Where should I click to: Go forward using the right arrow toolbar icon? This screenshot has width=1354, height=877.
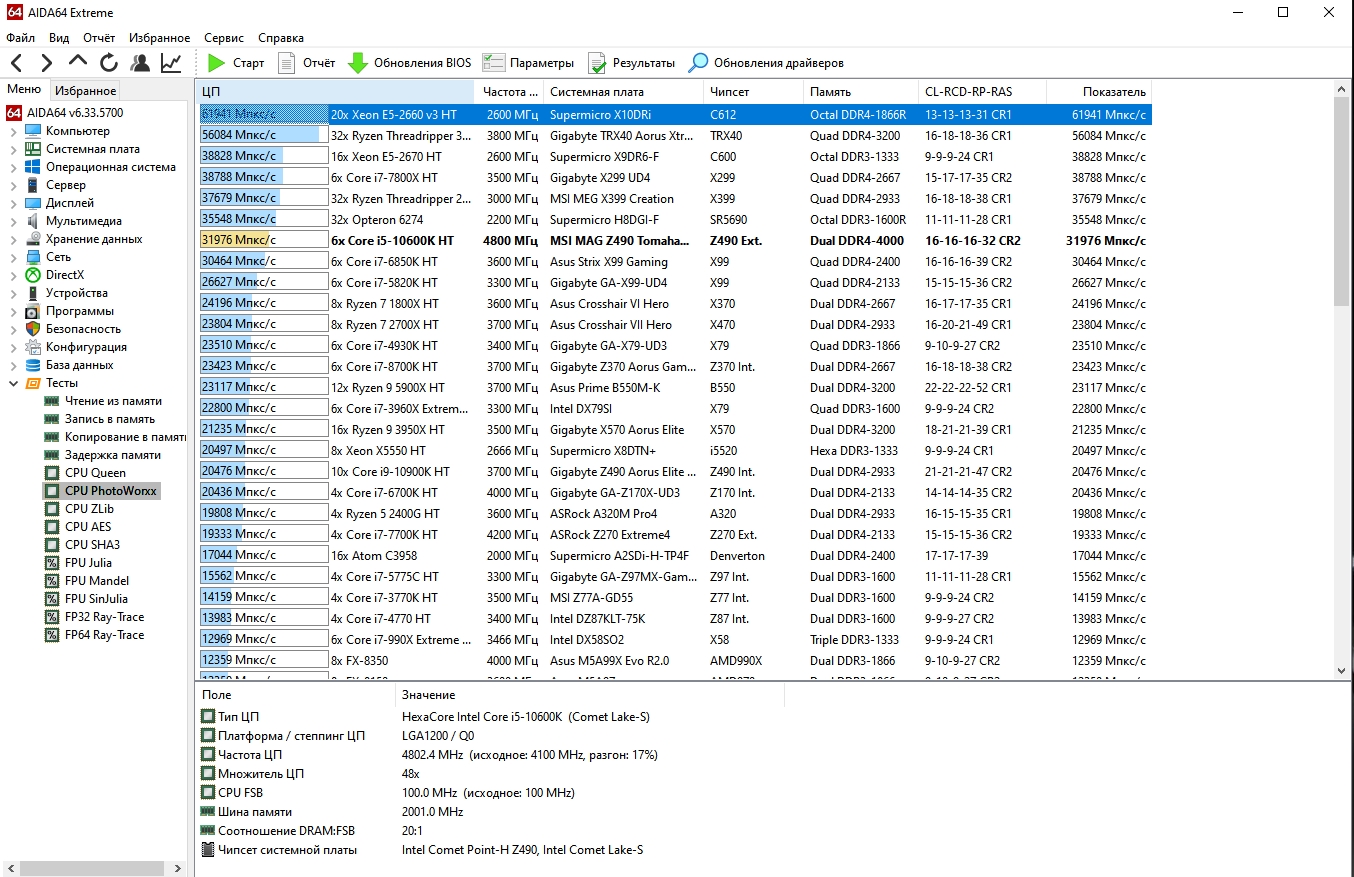click(x=47, y=63)
